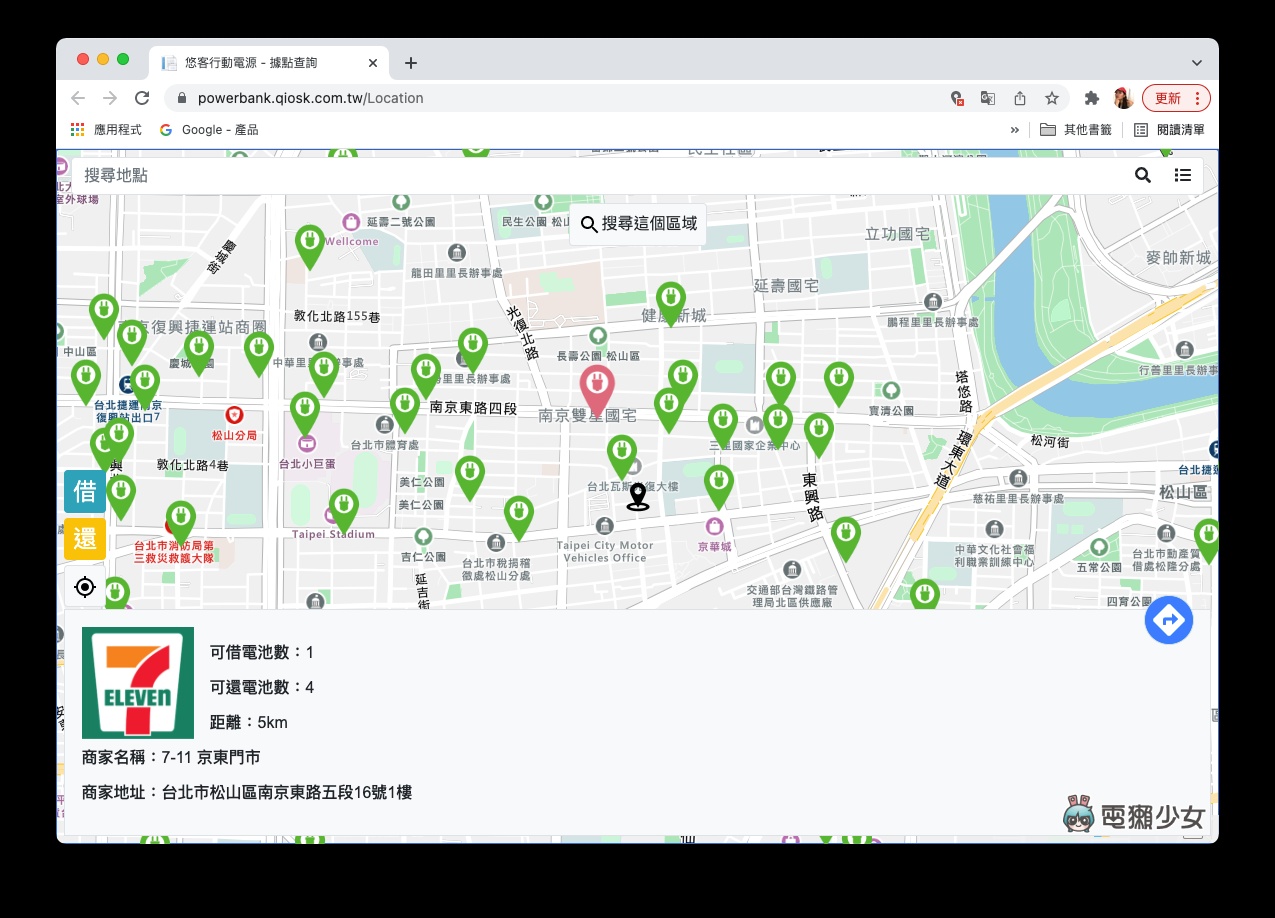
Task: Open Google Translate icon in address bar
Action: coord(987,98)
